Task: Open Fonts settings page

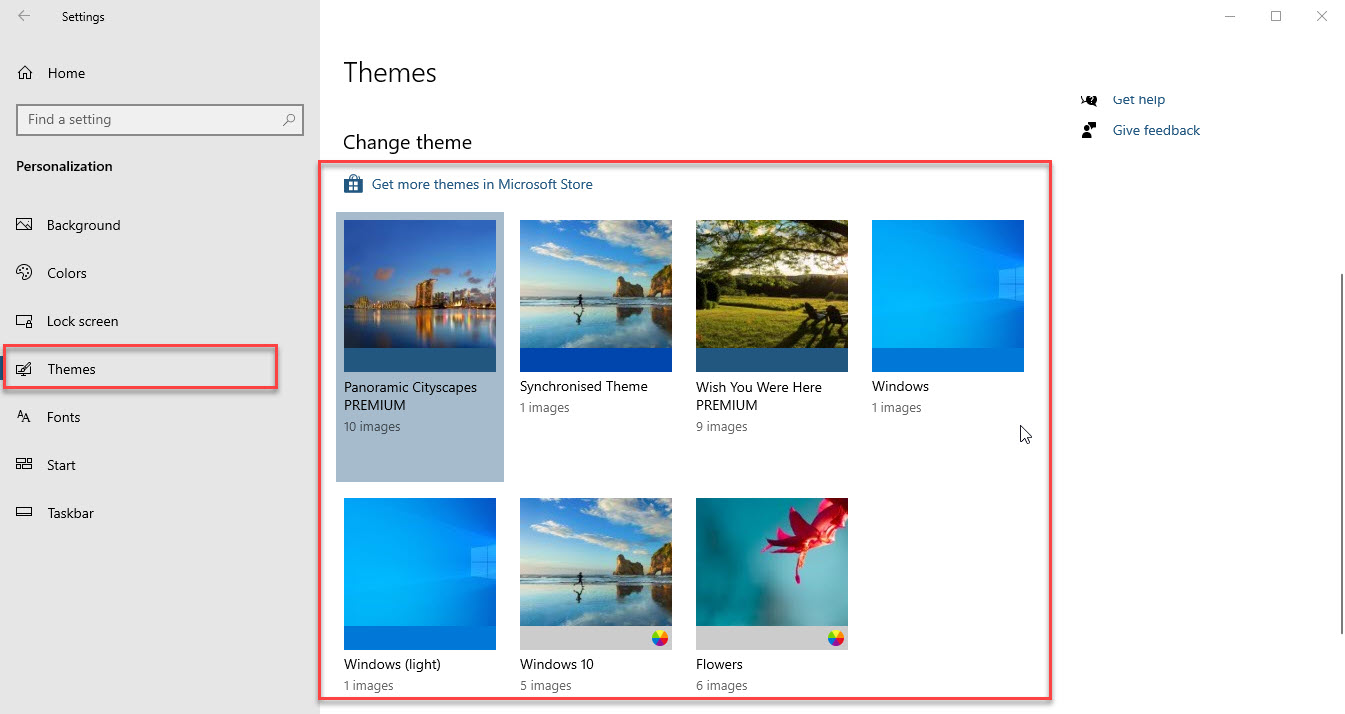Action: point(160,417)
